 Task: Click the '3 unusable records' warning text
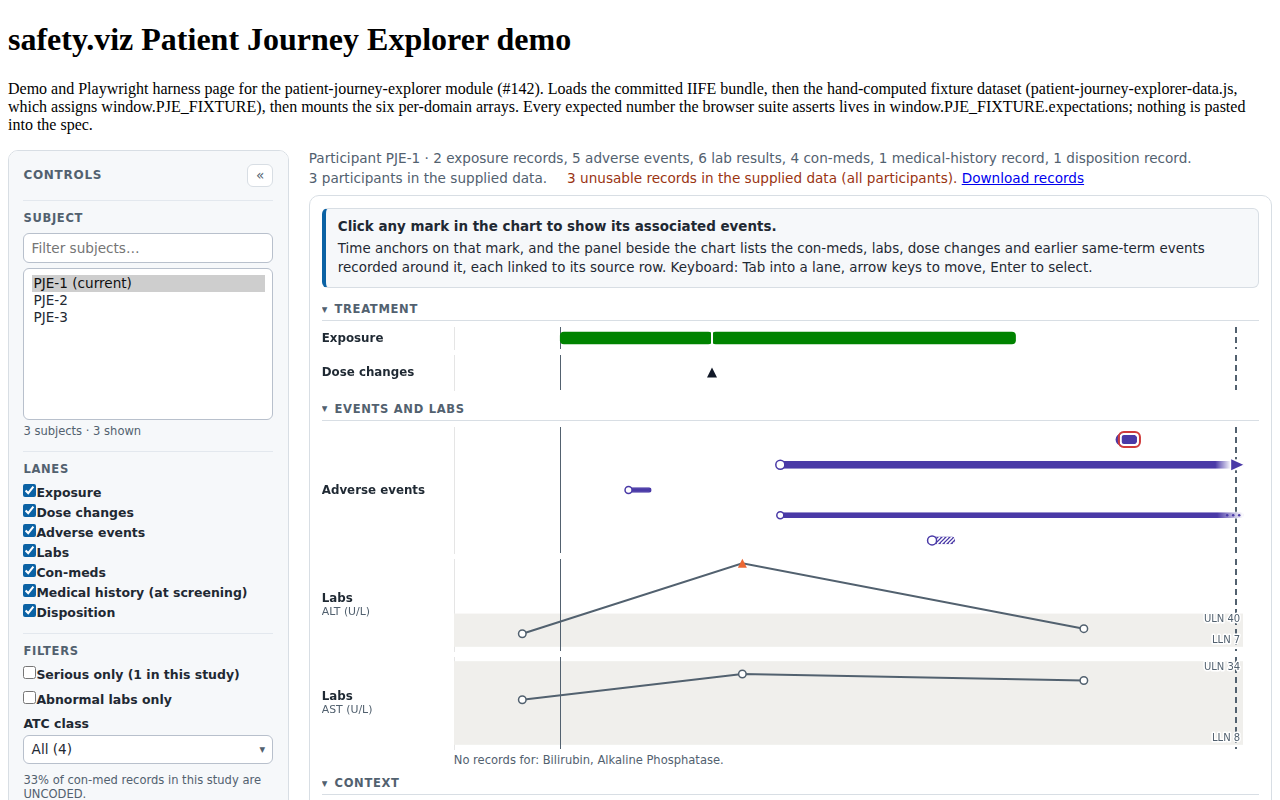(761, 178)
